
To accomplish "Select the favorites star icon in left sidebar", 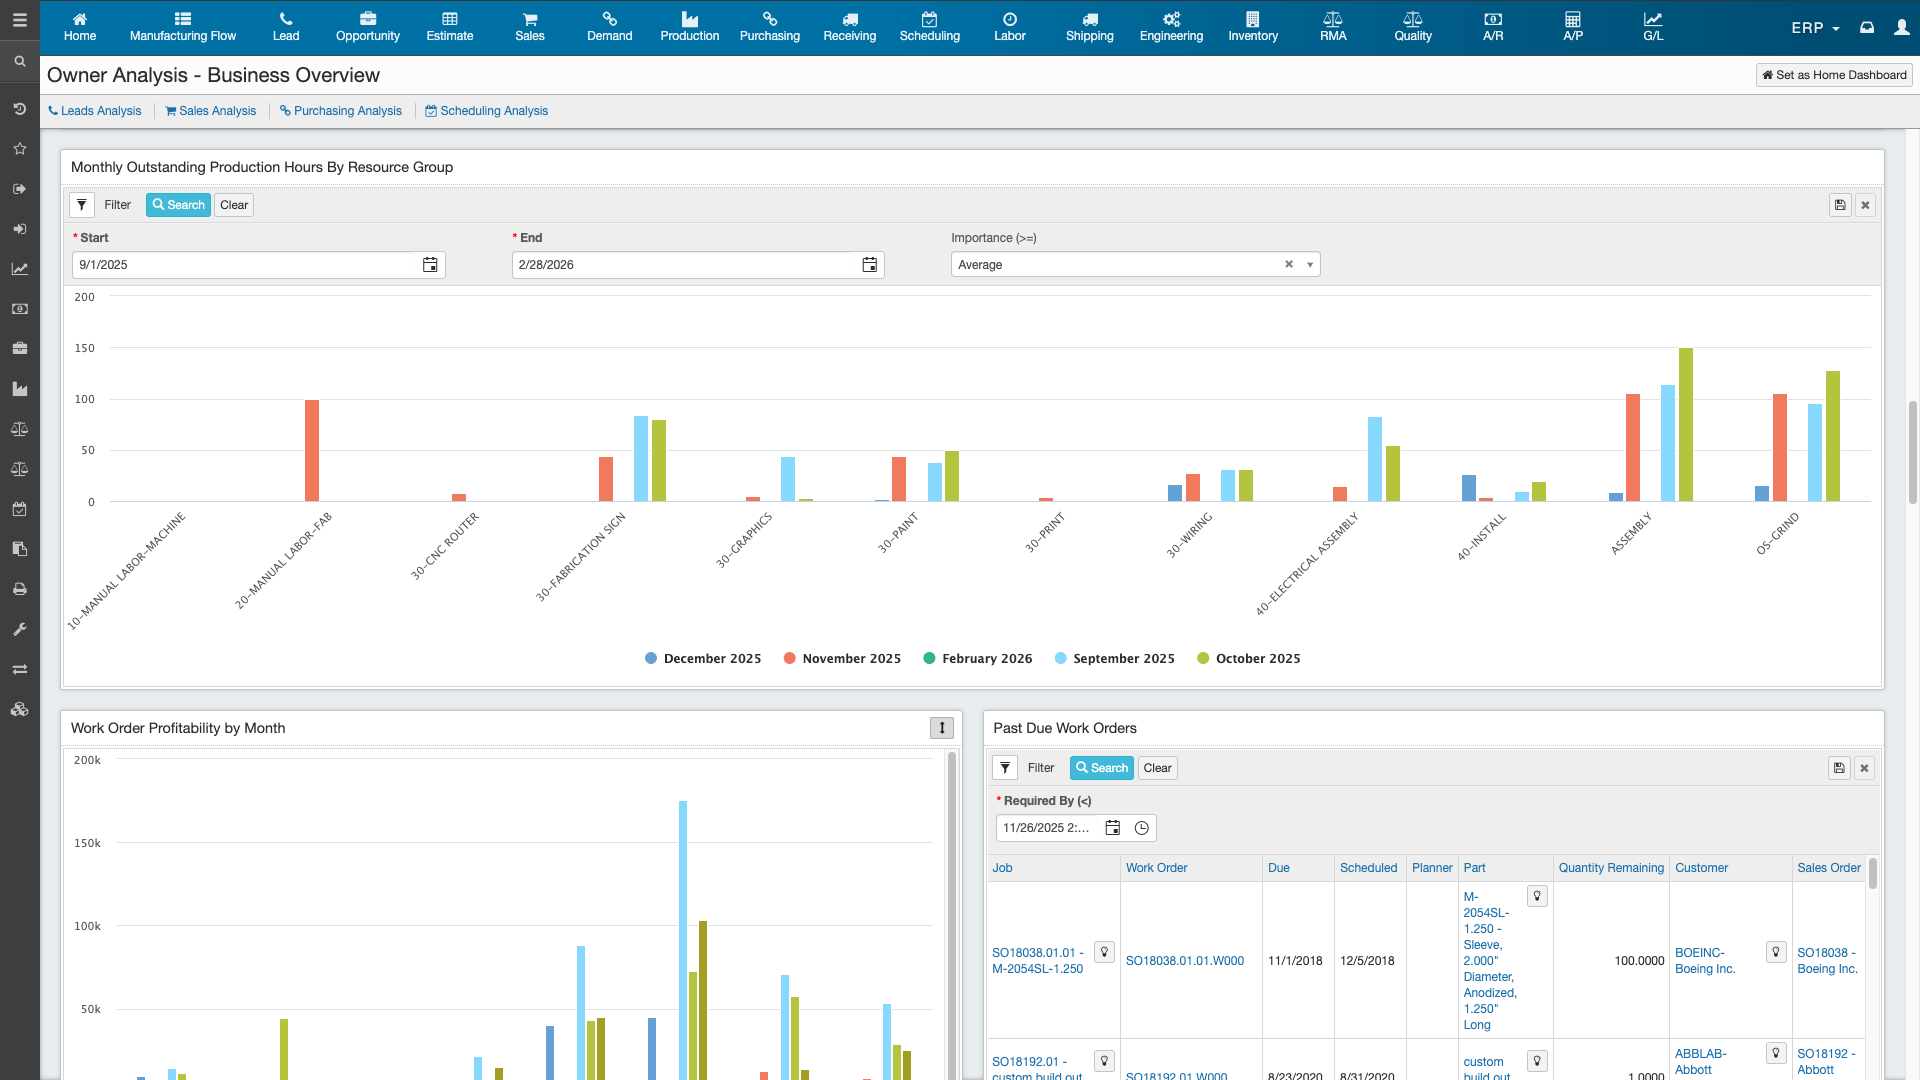I will point(19,148).
